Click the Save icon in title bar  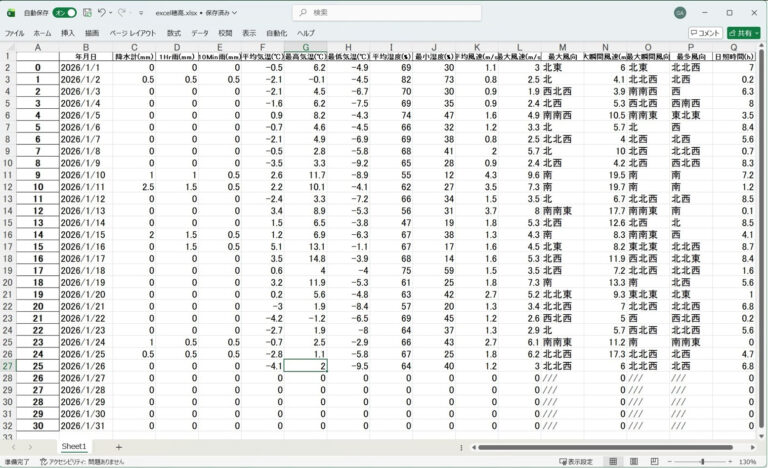pos(89,12)
